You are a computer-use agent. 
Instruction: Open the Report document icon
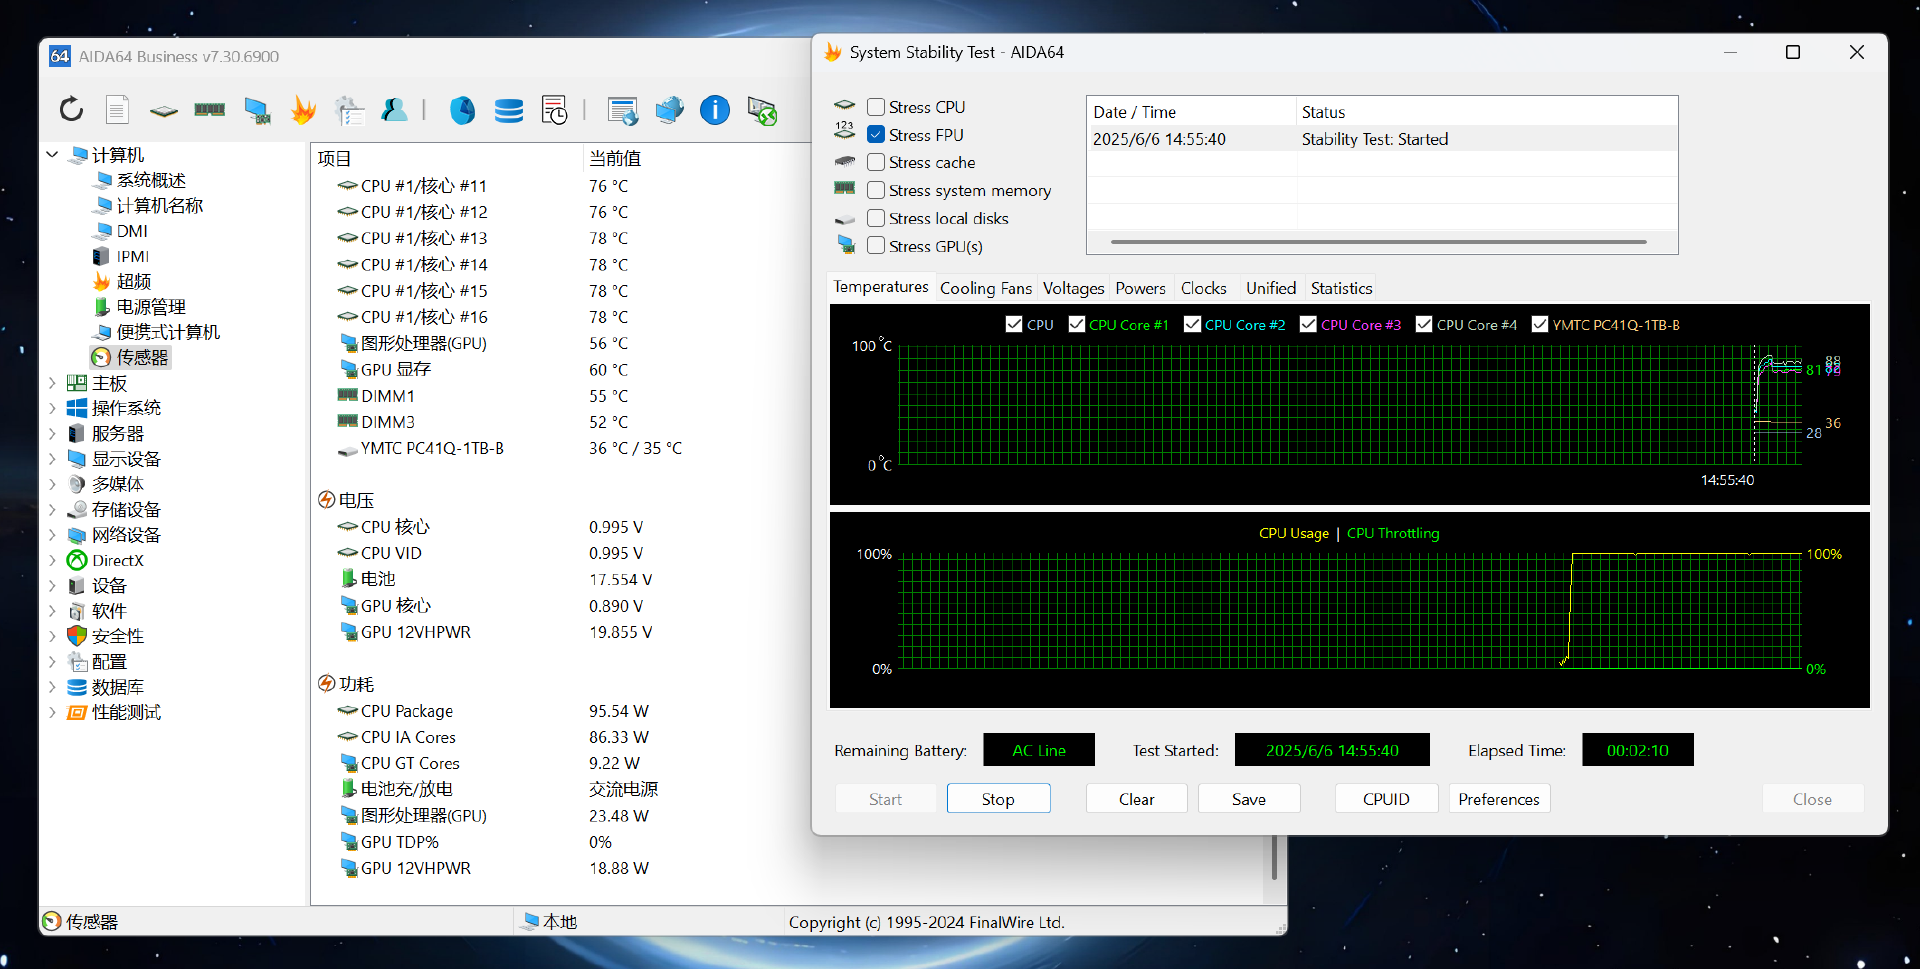tap(117, 110)
